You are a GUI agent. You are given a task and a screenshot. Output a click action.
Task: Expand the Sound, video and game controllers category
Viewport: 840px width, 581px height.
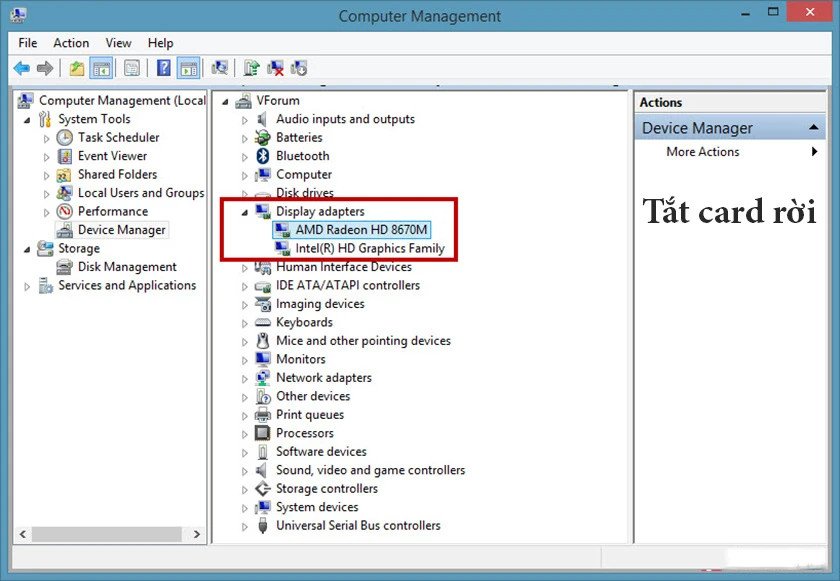244,470
